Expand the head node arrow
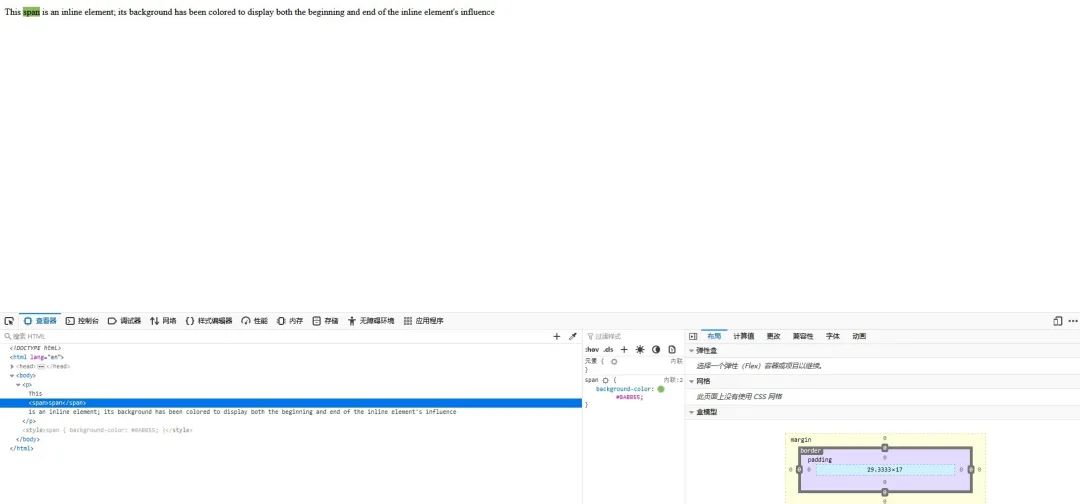 tap(12, 366)
